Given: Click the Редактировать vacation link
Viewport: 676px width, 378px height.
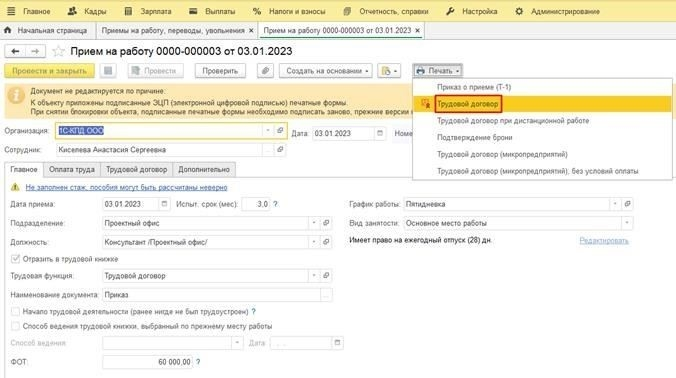Looking at the screenshot, I should (604, 241).
